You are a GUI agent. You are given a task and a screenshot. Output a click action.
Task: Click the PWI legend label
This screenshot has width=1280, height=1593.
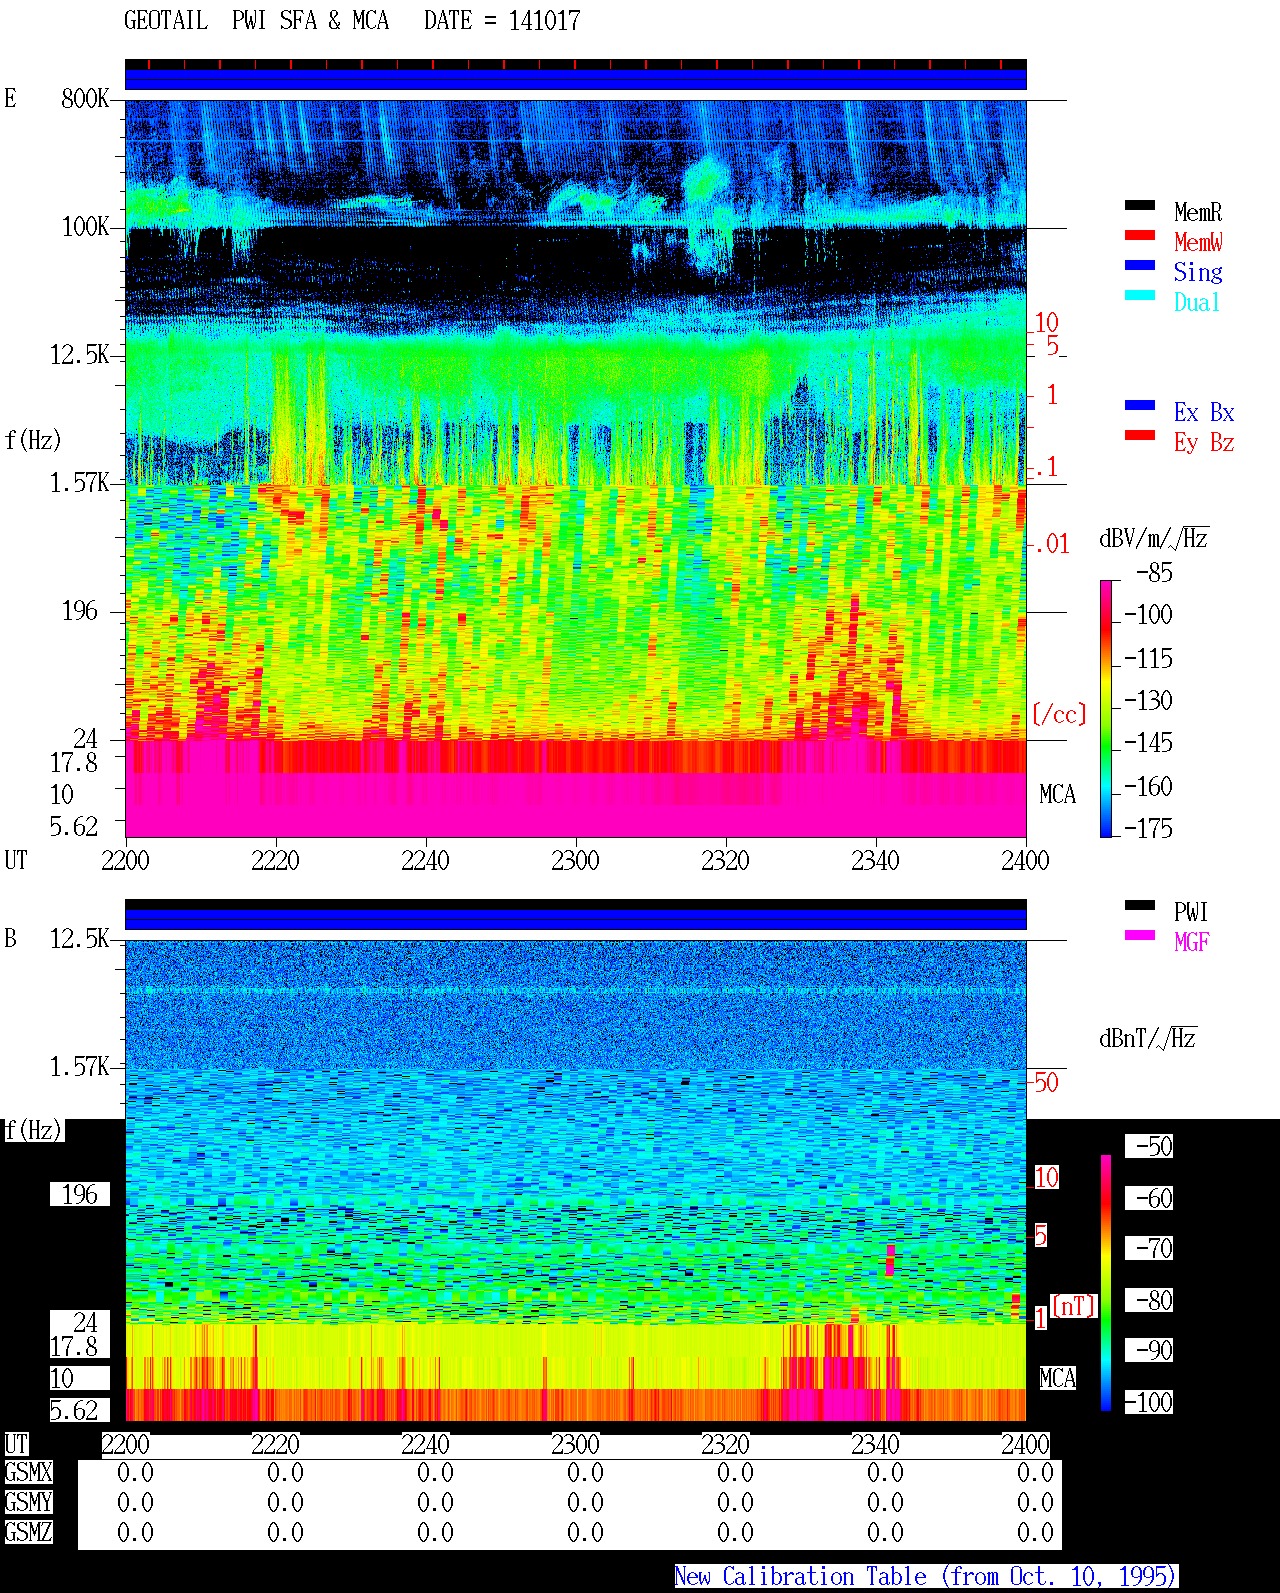pos(1191,912)
